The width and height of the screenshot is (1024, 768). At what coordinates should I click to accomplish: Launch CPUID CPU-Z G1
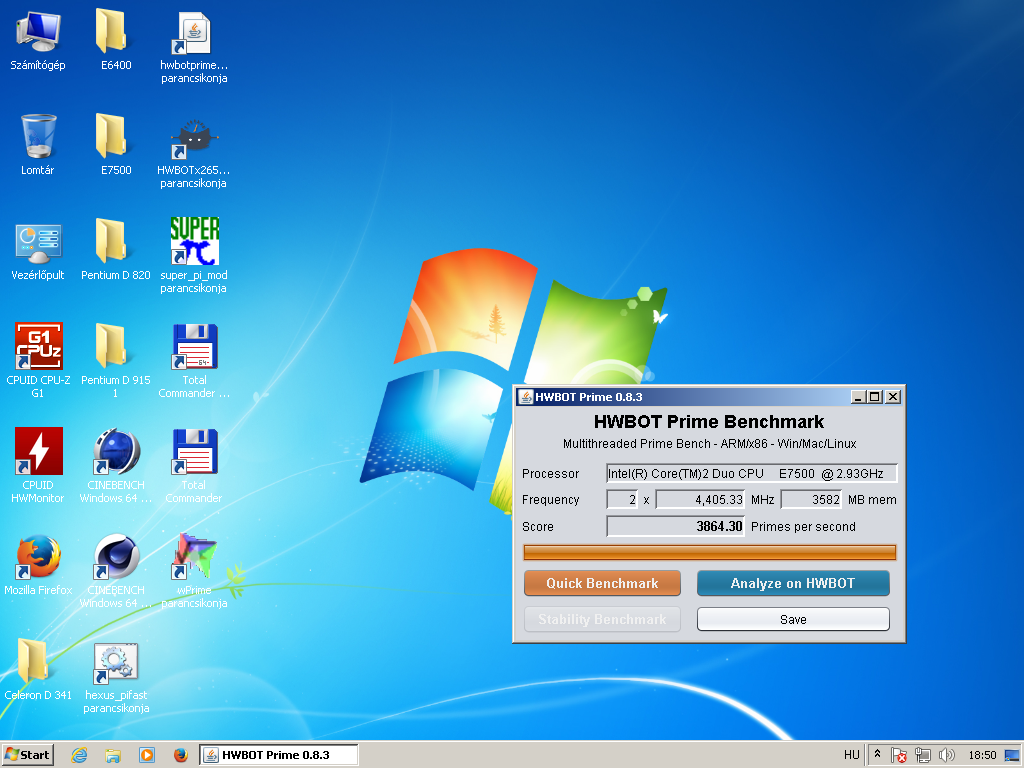coord(38,360)
